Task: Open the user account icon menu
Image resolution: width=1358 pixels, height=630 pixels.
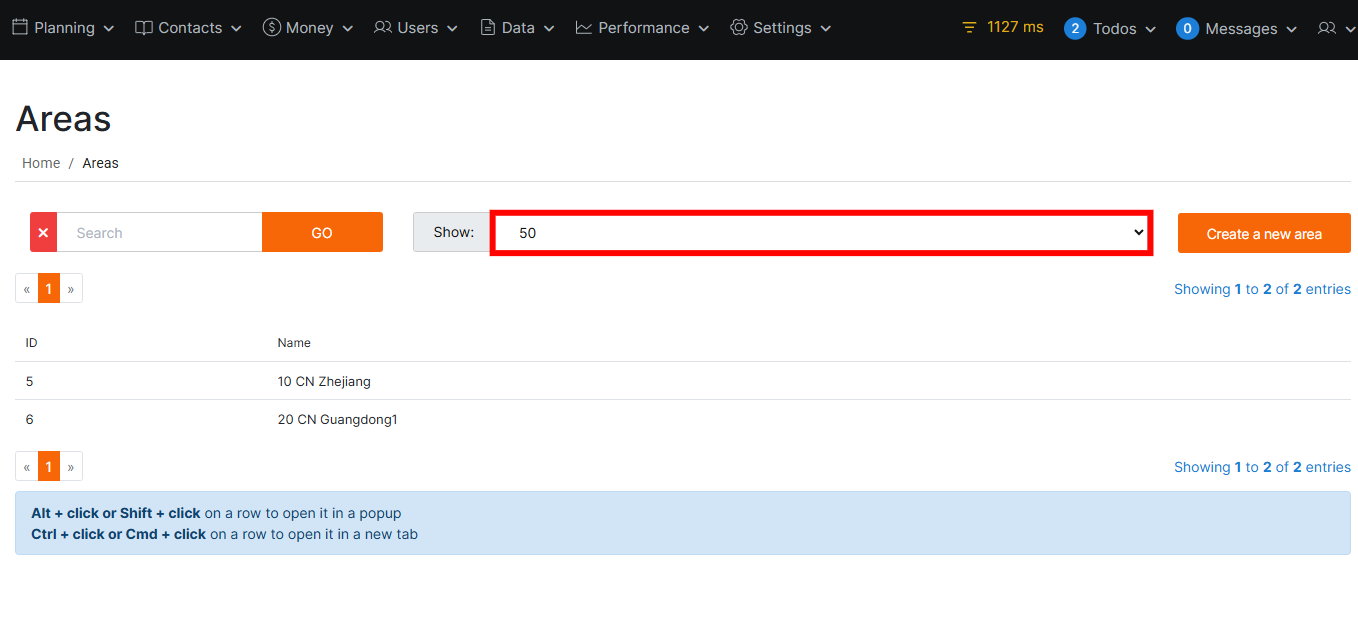Action: tap(1334, 28)
